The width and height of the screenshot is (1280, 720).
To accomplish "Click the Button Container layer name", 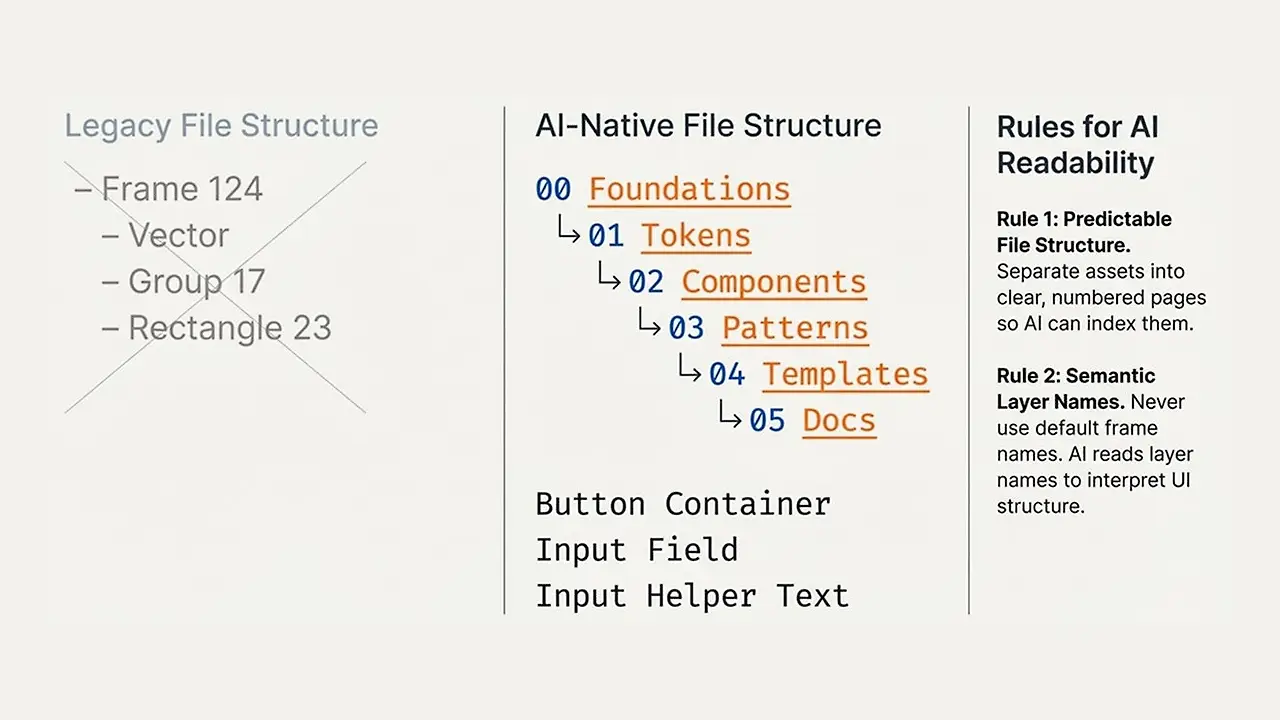I will click(x=683, y=503).
